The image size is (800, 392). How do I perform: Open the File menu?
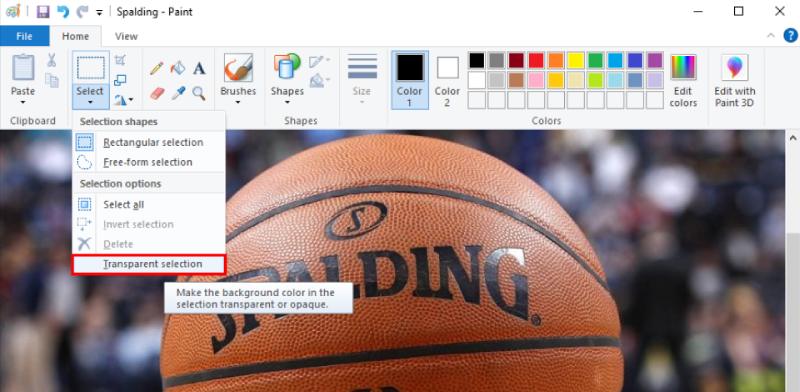click(x=24, y=36)
